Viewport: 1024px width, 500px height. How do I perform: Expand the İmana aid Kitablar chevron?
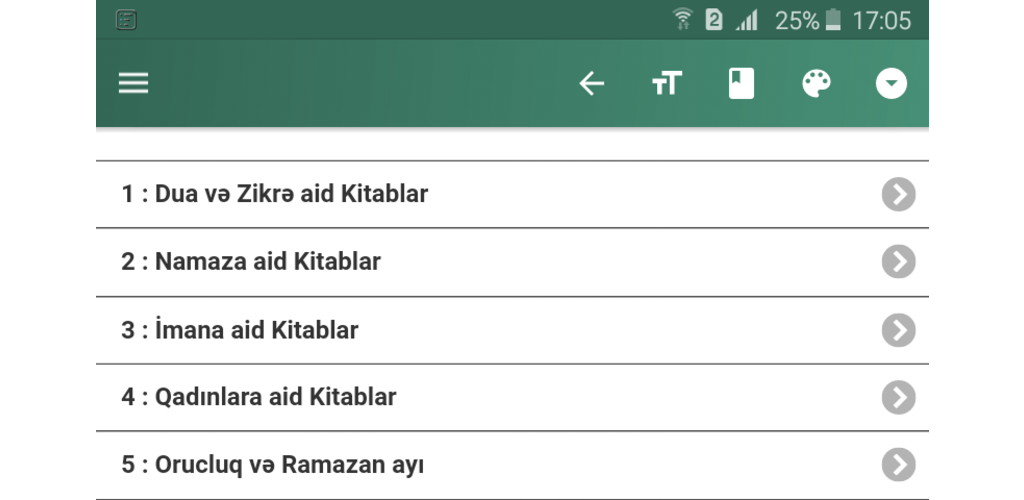[899, 330]
